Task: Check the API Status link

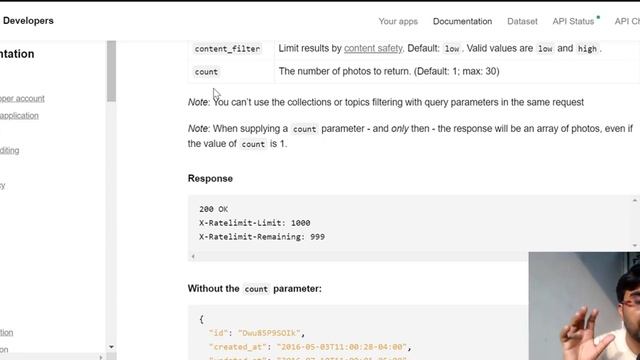Action: point(573,21)
